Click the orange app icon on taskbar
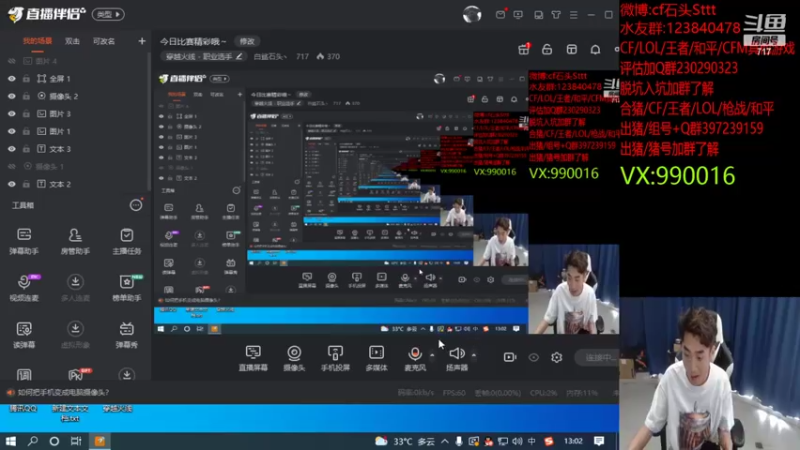The height and width of the screenshot is (450, 800). 99,441
